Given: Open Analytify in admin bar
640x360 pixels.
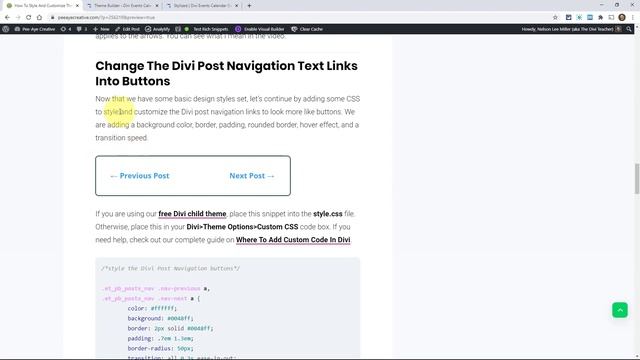Looking at the screenshot, I should 158,29.
